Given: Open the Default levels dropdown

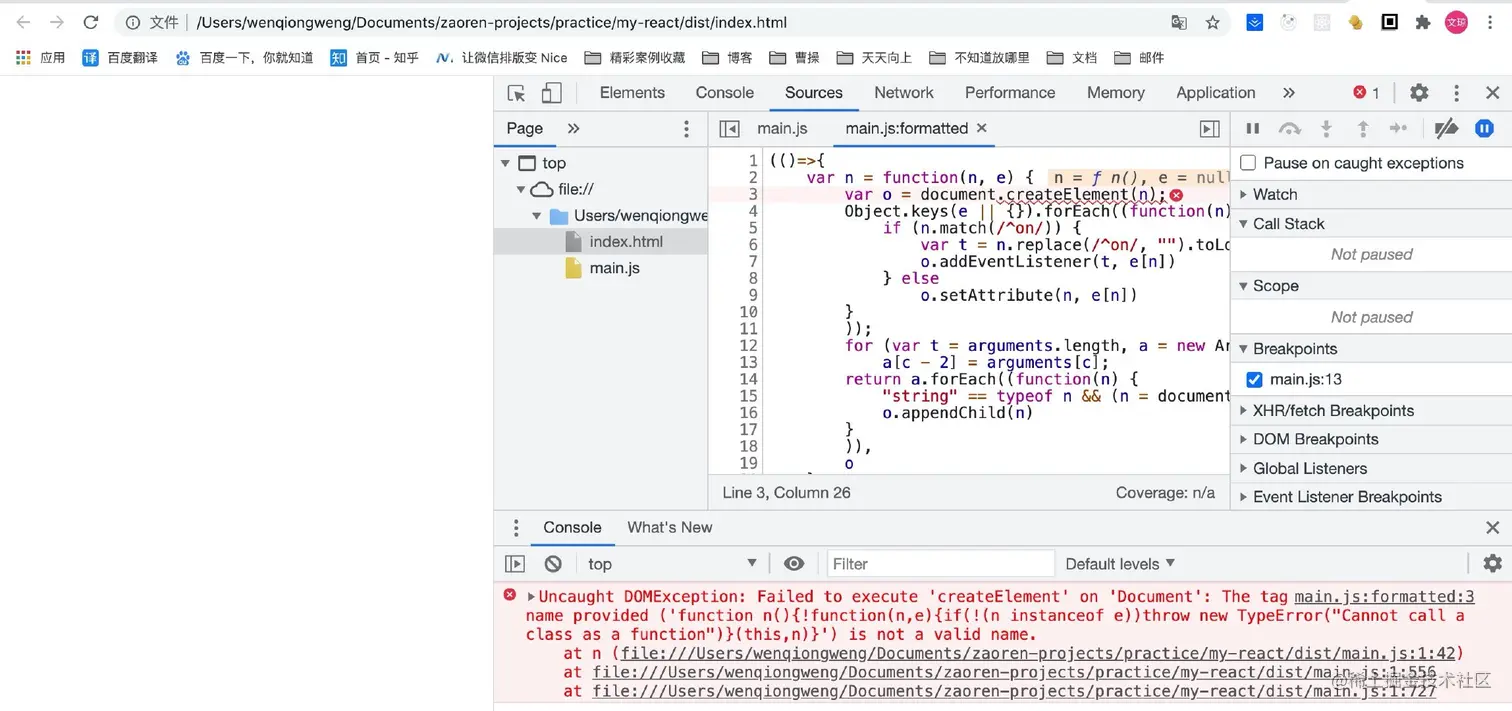Looking at the screenshot, I should [1120, 564].
